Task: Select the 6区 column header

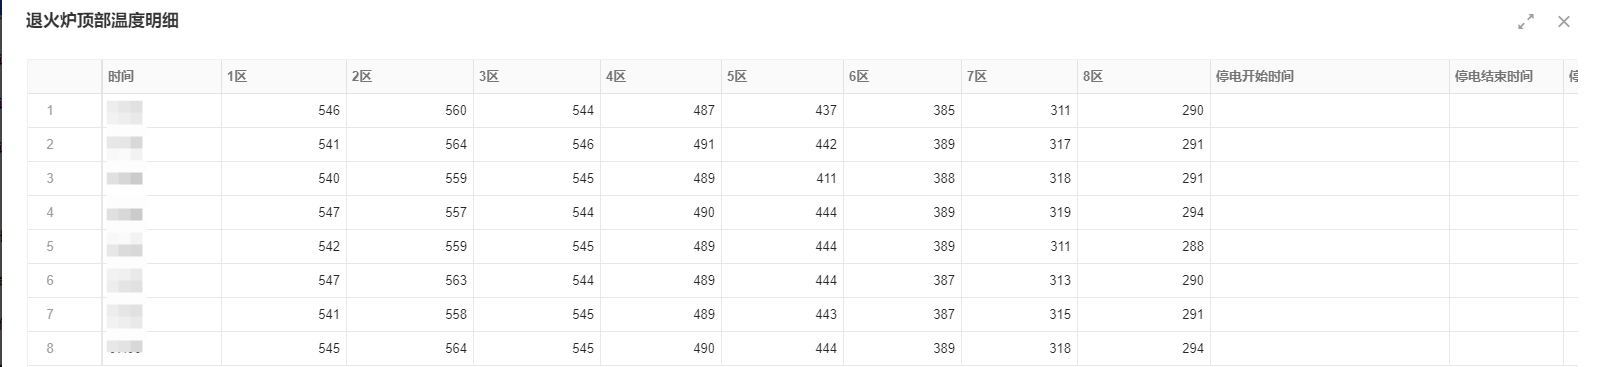Action: coord(902,77)
